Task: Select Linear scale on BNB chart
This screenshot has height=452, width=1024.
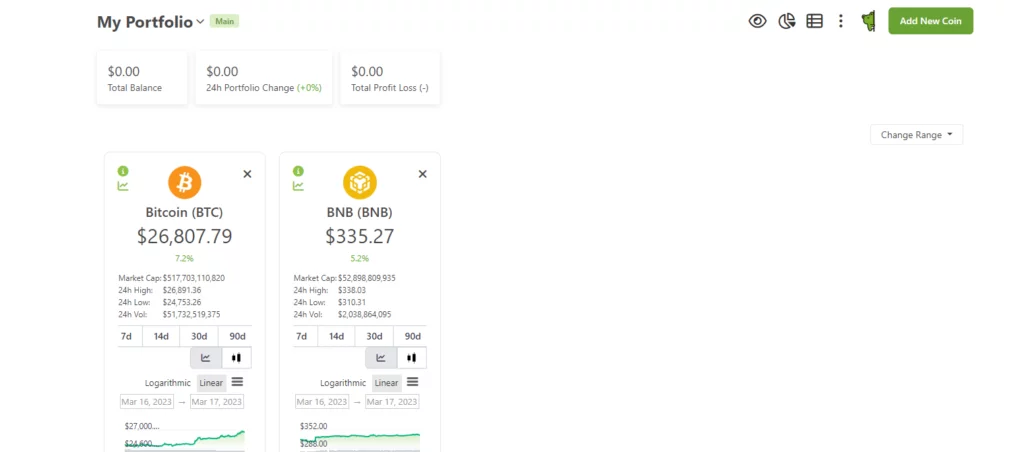Action: click(387, 383)
